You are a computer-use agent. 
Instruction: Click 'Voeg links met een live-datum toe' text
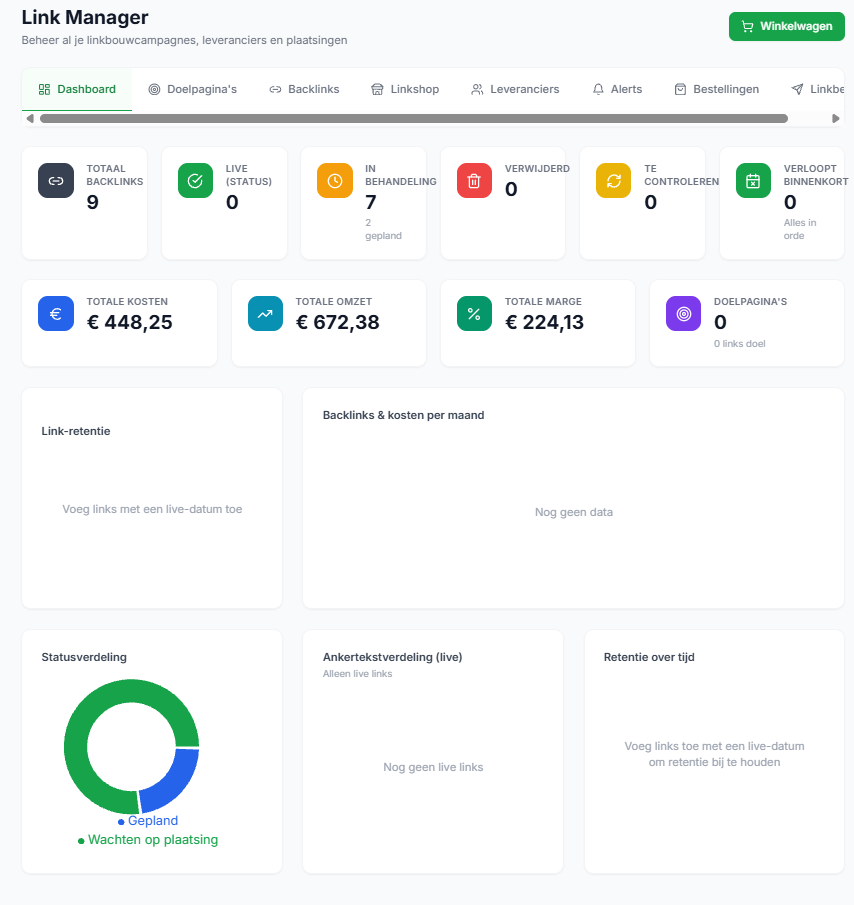152,509
